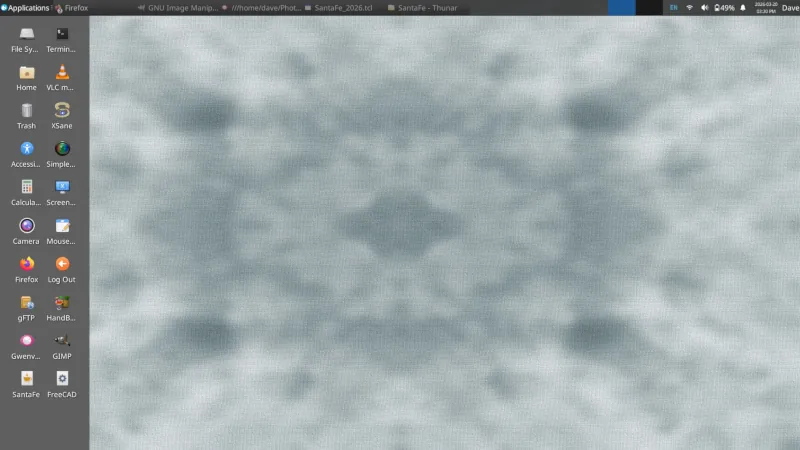The height and width of the screenshot is (450, 800).
Task: Select the Camera desktop icon
Action: pyautogui.click(x=27, y=226)
